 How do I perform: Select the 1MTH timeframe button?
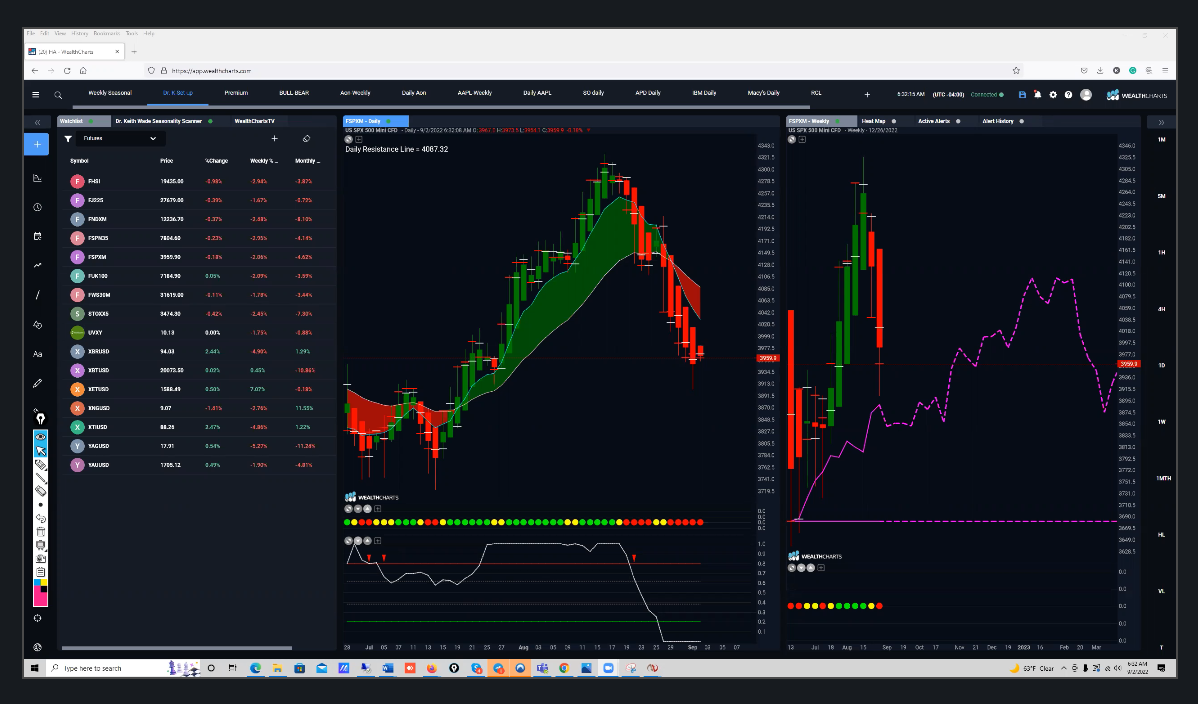click(x=1163, y=479)
